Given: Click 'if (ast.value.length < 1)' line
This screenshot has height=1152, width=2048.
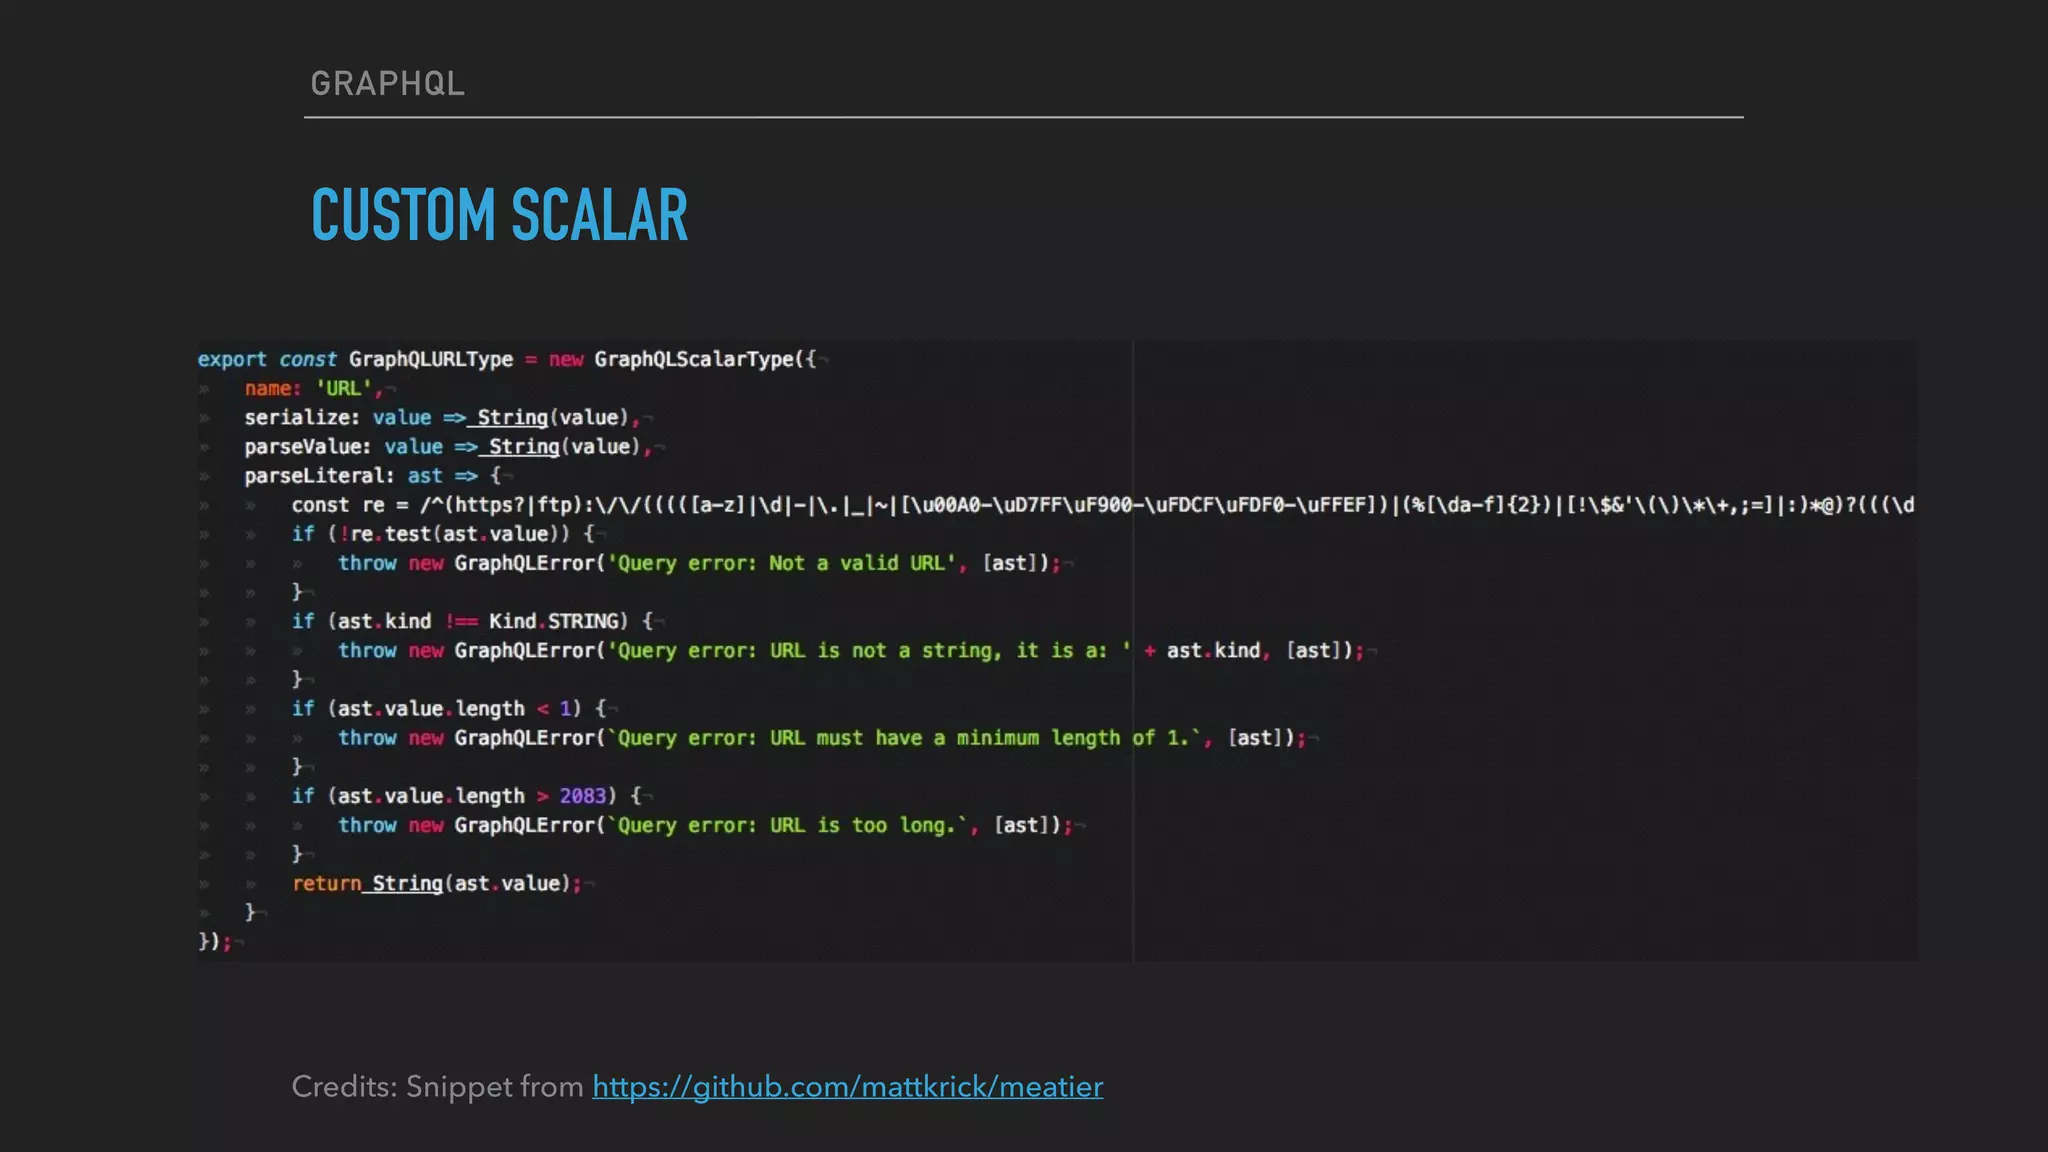Looking at the screenshot, I should coord(449,708).
